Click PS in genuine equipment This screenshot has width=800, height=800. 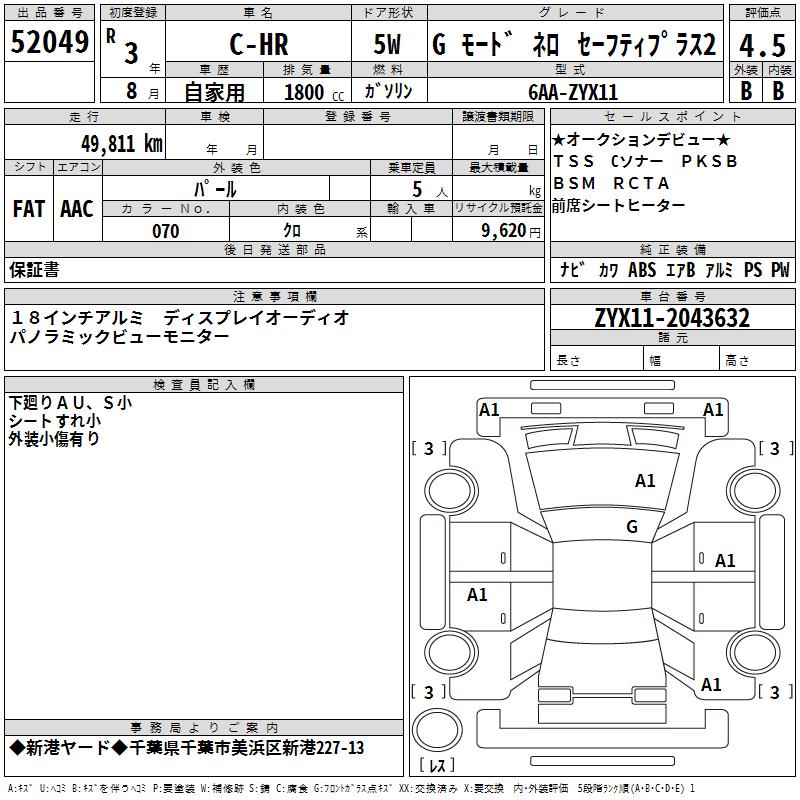click(753, 269)
